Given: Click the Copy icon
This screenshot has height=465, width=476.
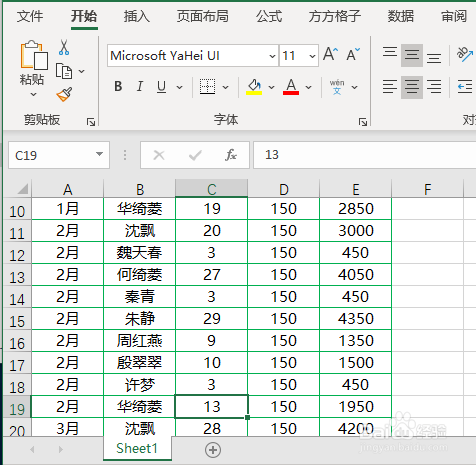Looking at the screenshot, I should (64, 71).
